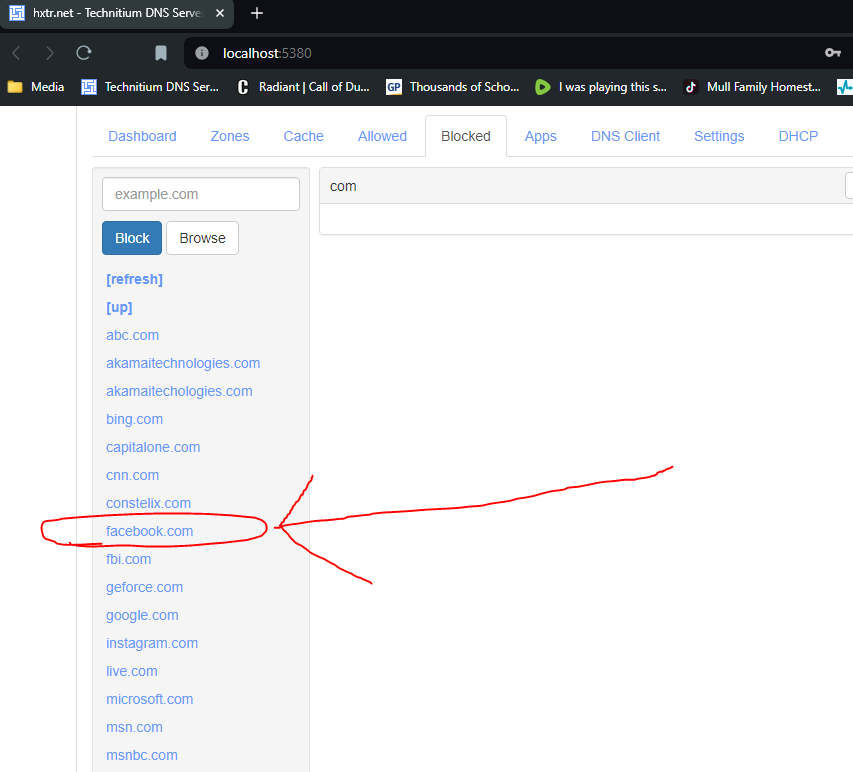Image resolution: width=853 pixels, height=772 pixels.
Task: Switch to the Dashboard tab
Action: pyautogui.click(x=142, y=136)
